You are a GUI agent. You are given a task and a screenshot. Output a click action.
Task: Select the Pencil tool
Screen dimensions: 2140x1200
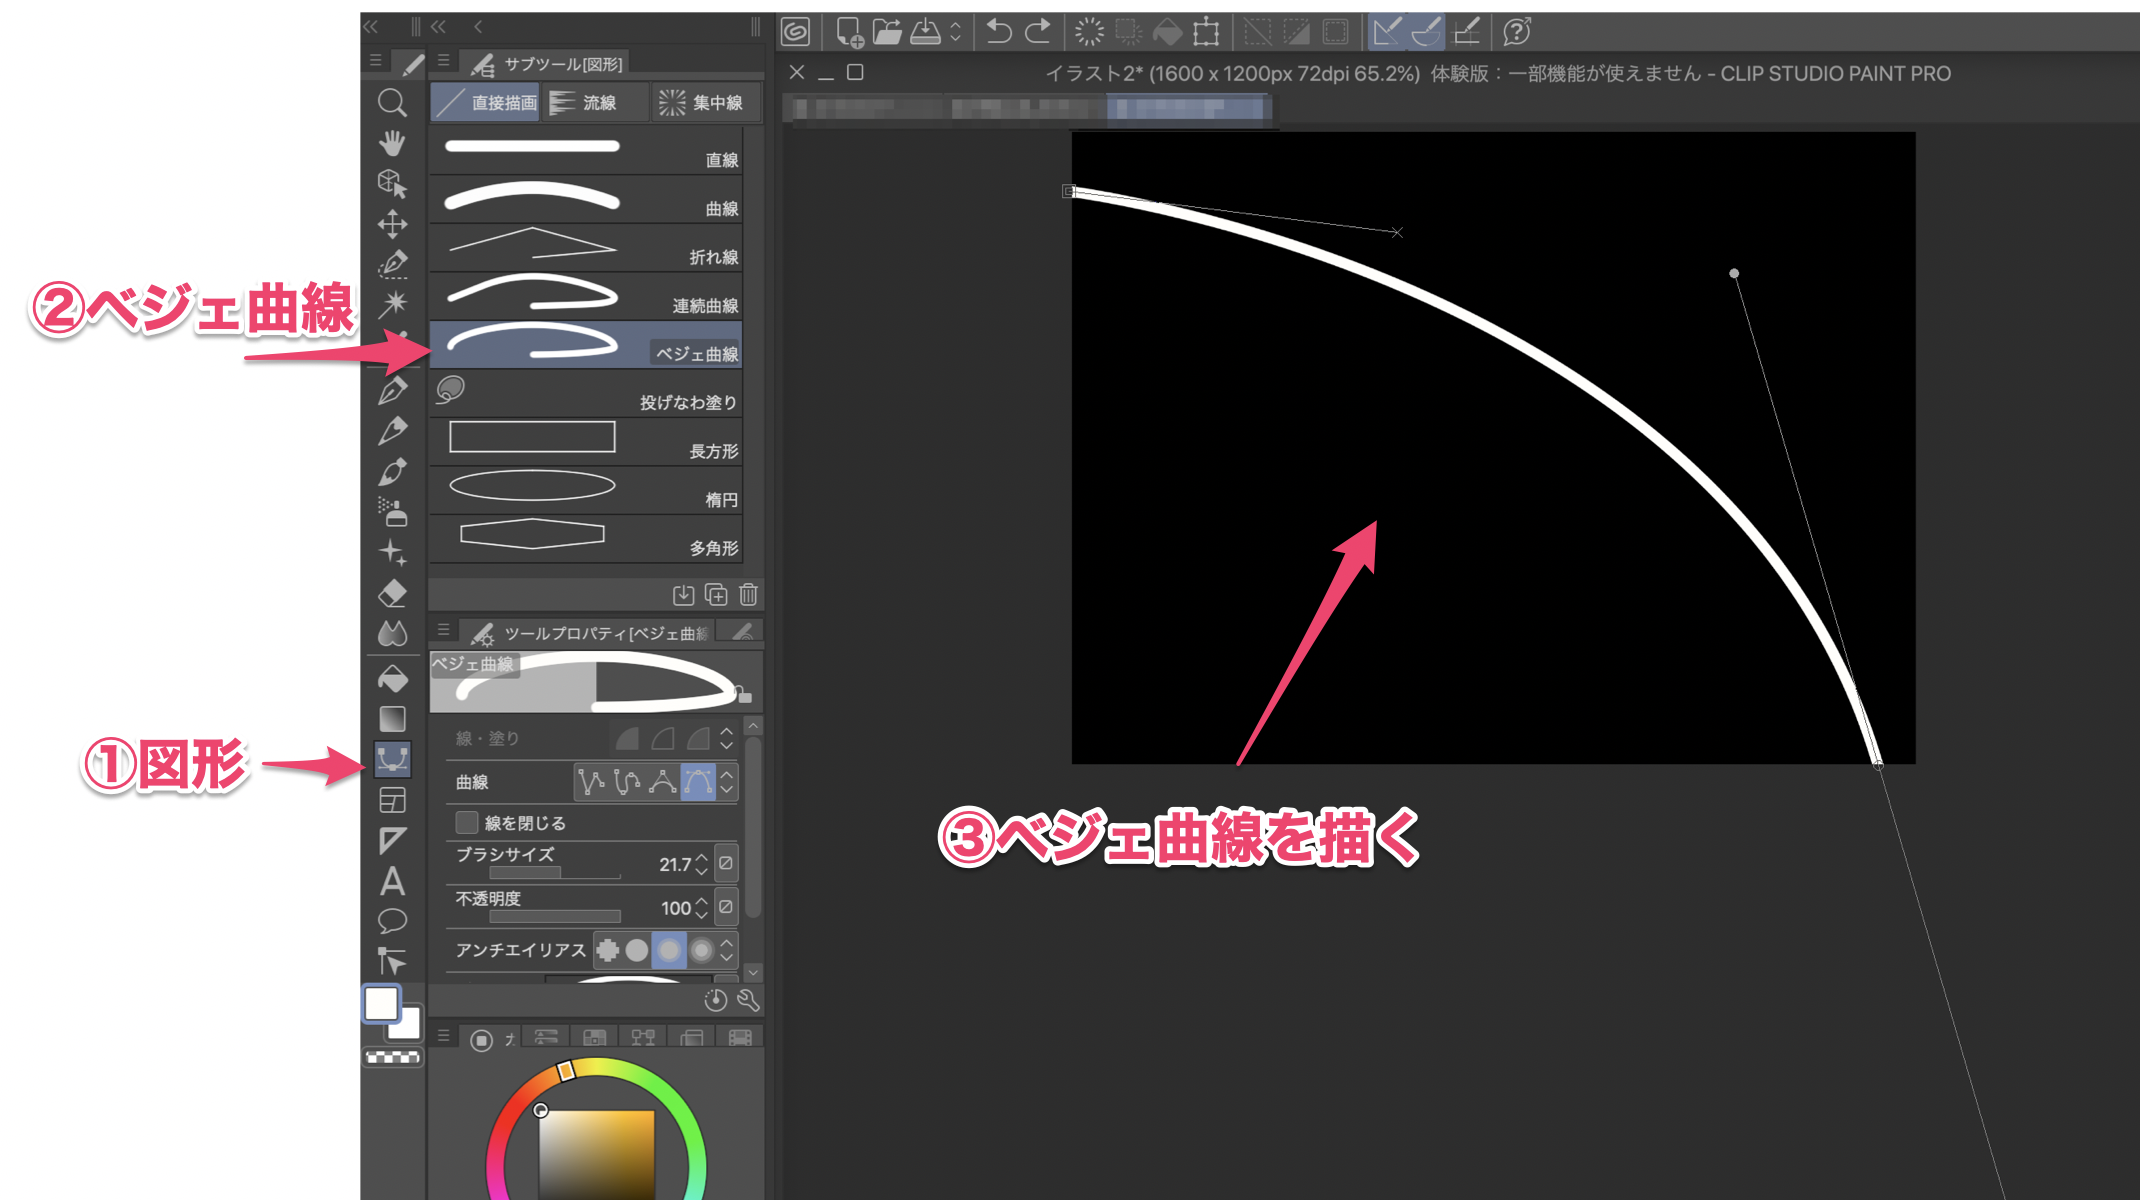392,431
